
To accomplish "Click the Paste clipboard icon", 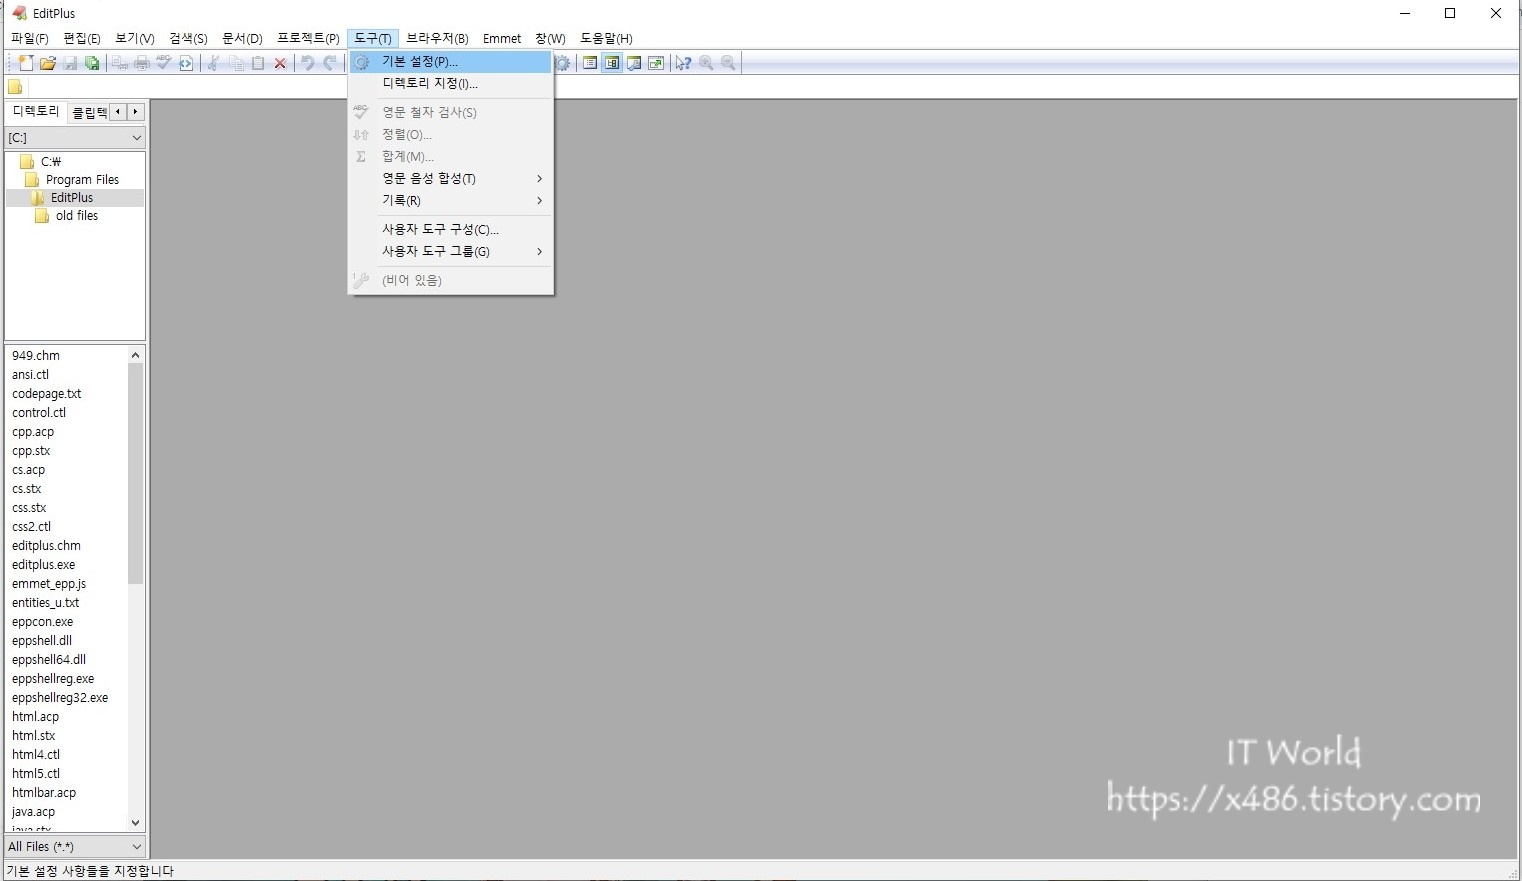I will 258,63.
